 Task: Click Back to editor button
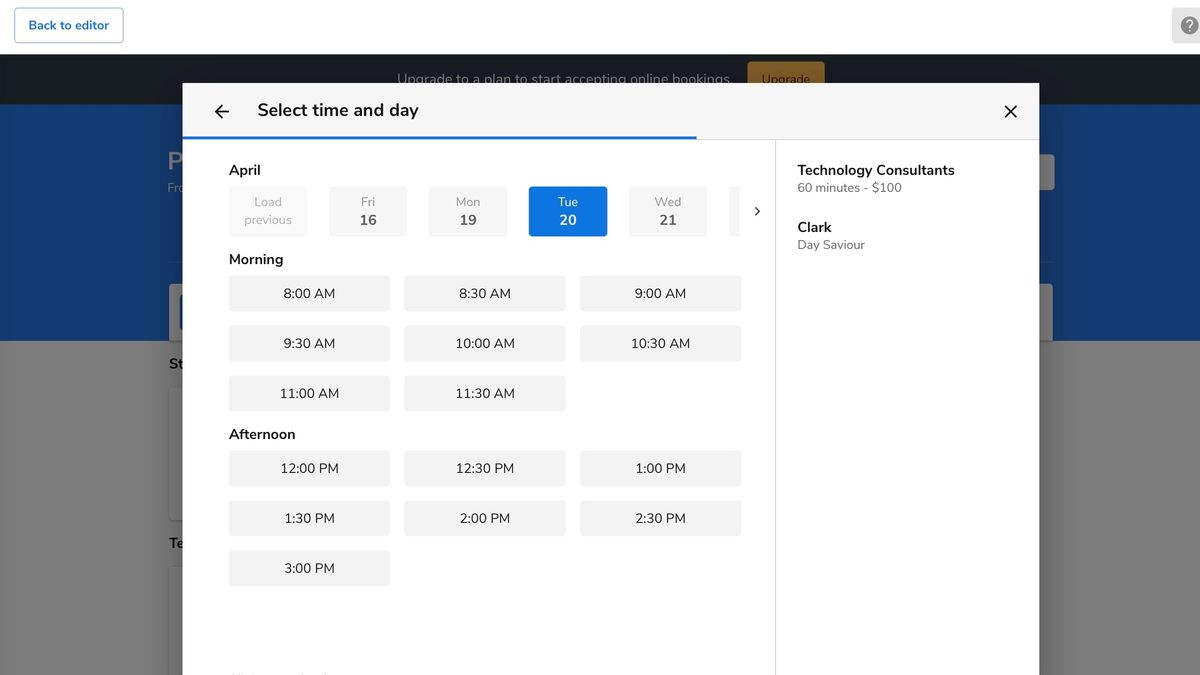pos(69,25)
